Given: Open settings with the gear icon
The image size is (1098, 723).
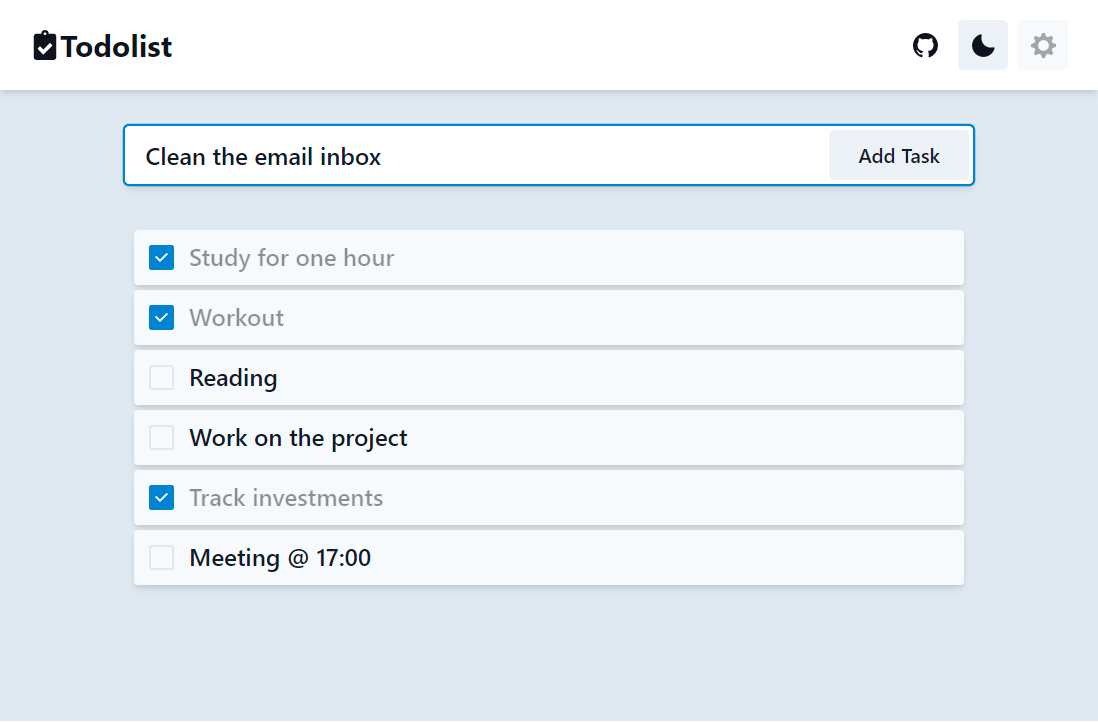Looking at the screenshot, I should (x=1043, y=46).
